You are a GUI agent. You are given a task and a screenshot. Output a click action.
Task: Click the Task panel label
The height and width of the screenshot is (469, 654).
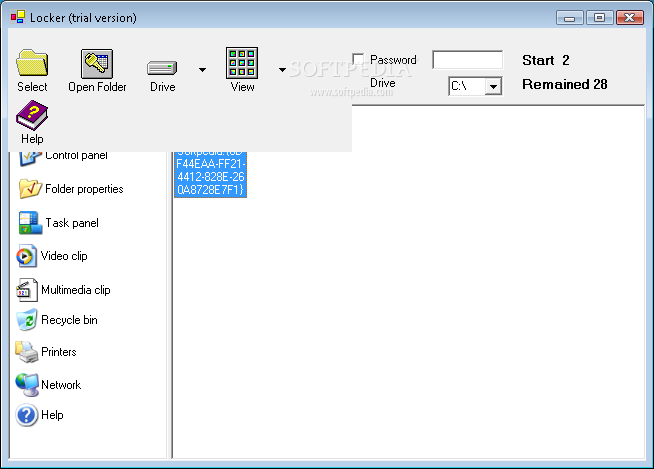(72, 223)
